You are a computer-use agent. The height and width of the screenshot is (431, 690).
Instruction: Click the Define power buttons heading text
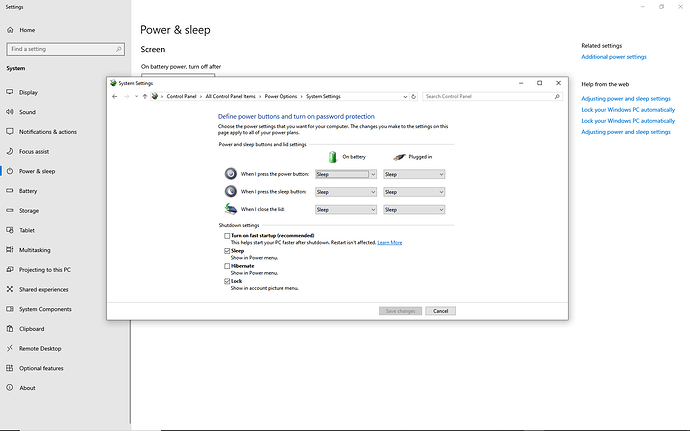click(x=296, y=117)
